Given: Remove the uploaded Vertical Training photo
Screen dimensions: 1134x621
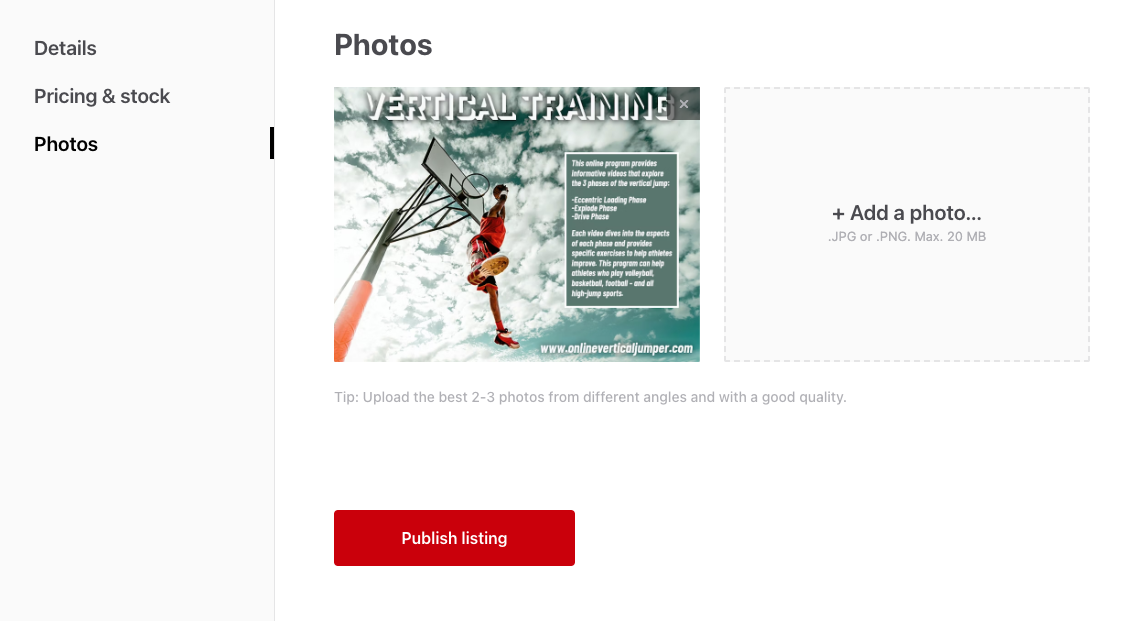Looking at the screenshot, I should [683, 104].
